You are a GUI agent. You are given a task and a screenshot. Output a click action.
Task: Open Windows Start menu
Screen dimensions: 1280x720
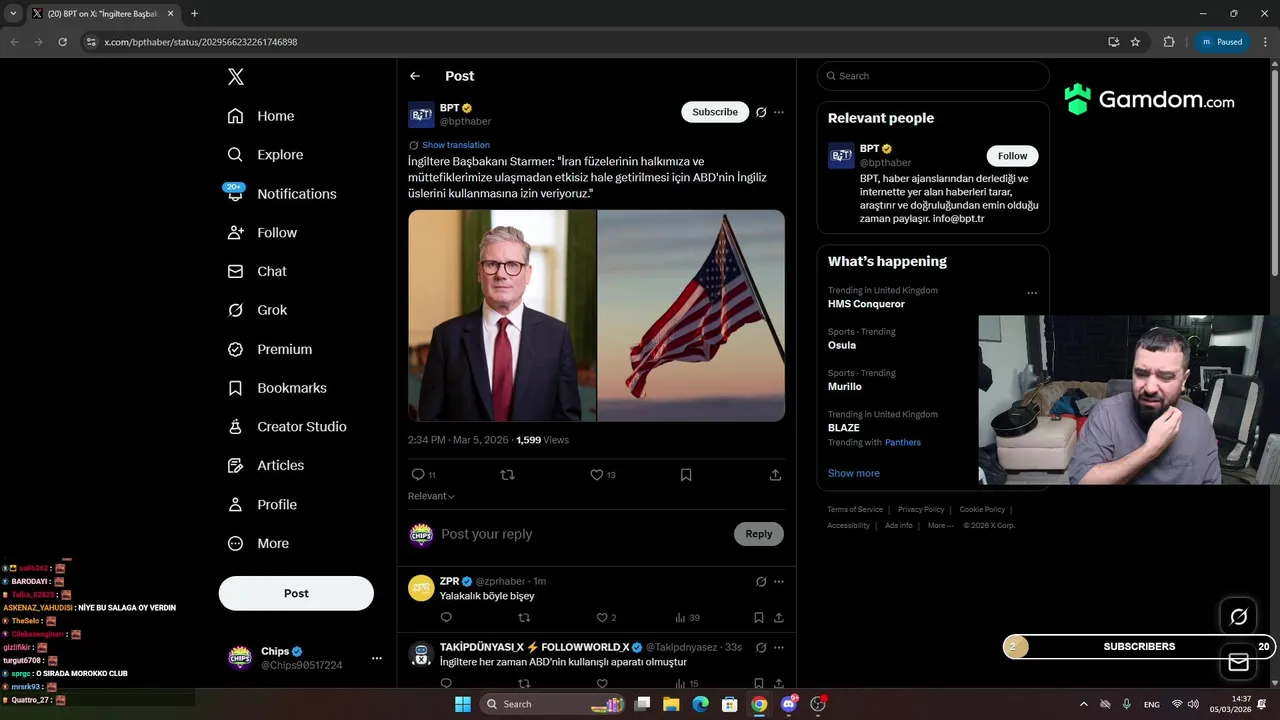point(463,704)
